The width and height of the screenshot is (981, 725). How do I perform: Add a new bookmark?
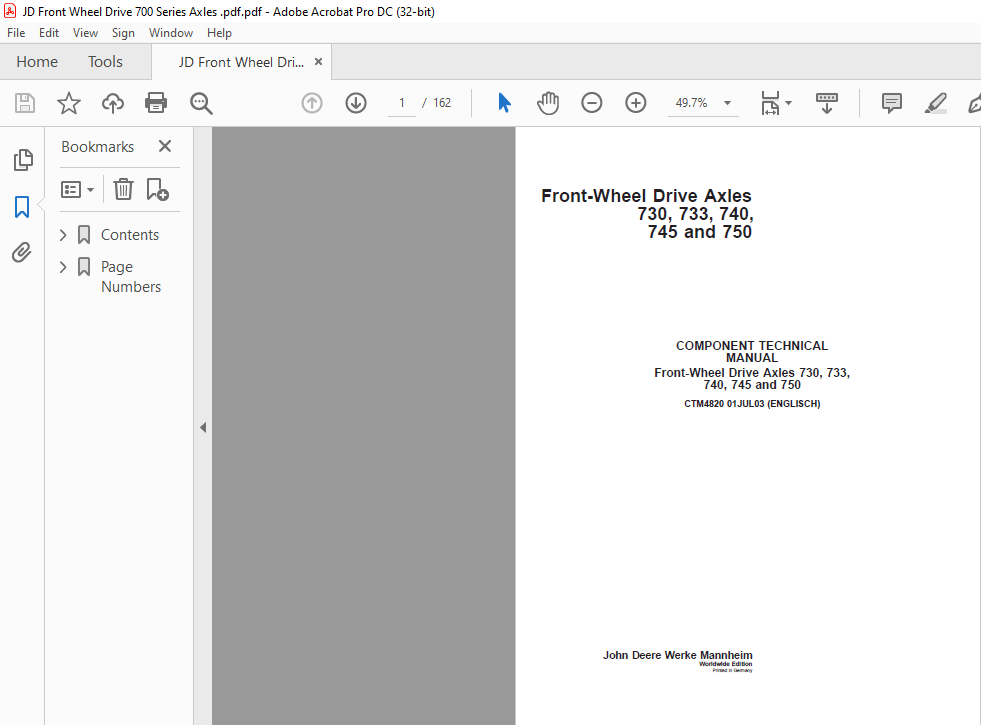(157, 189)
